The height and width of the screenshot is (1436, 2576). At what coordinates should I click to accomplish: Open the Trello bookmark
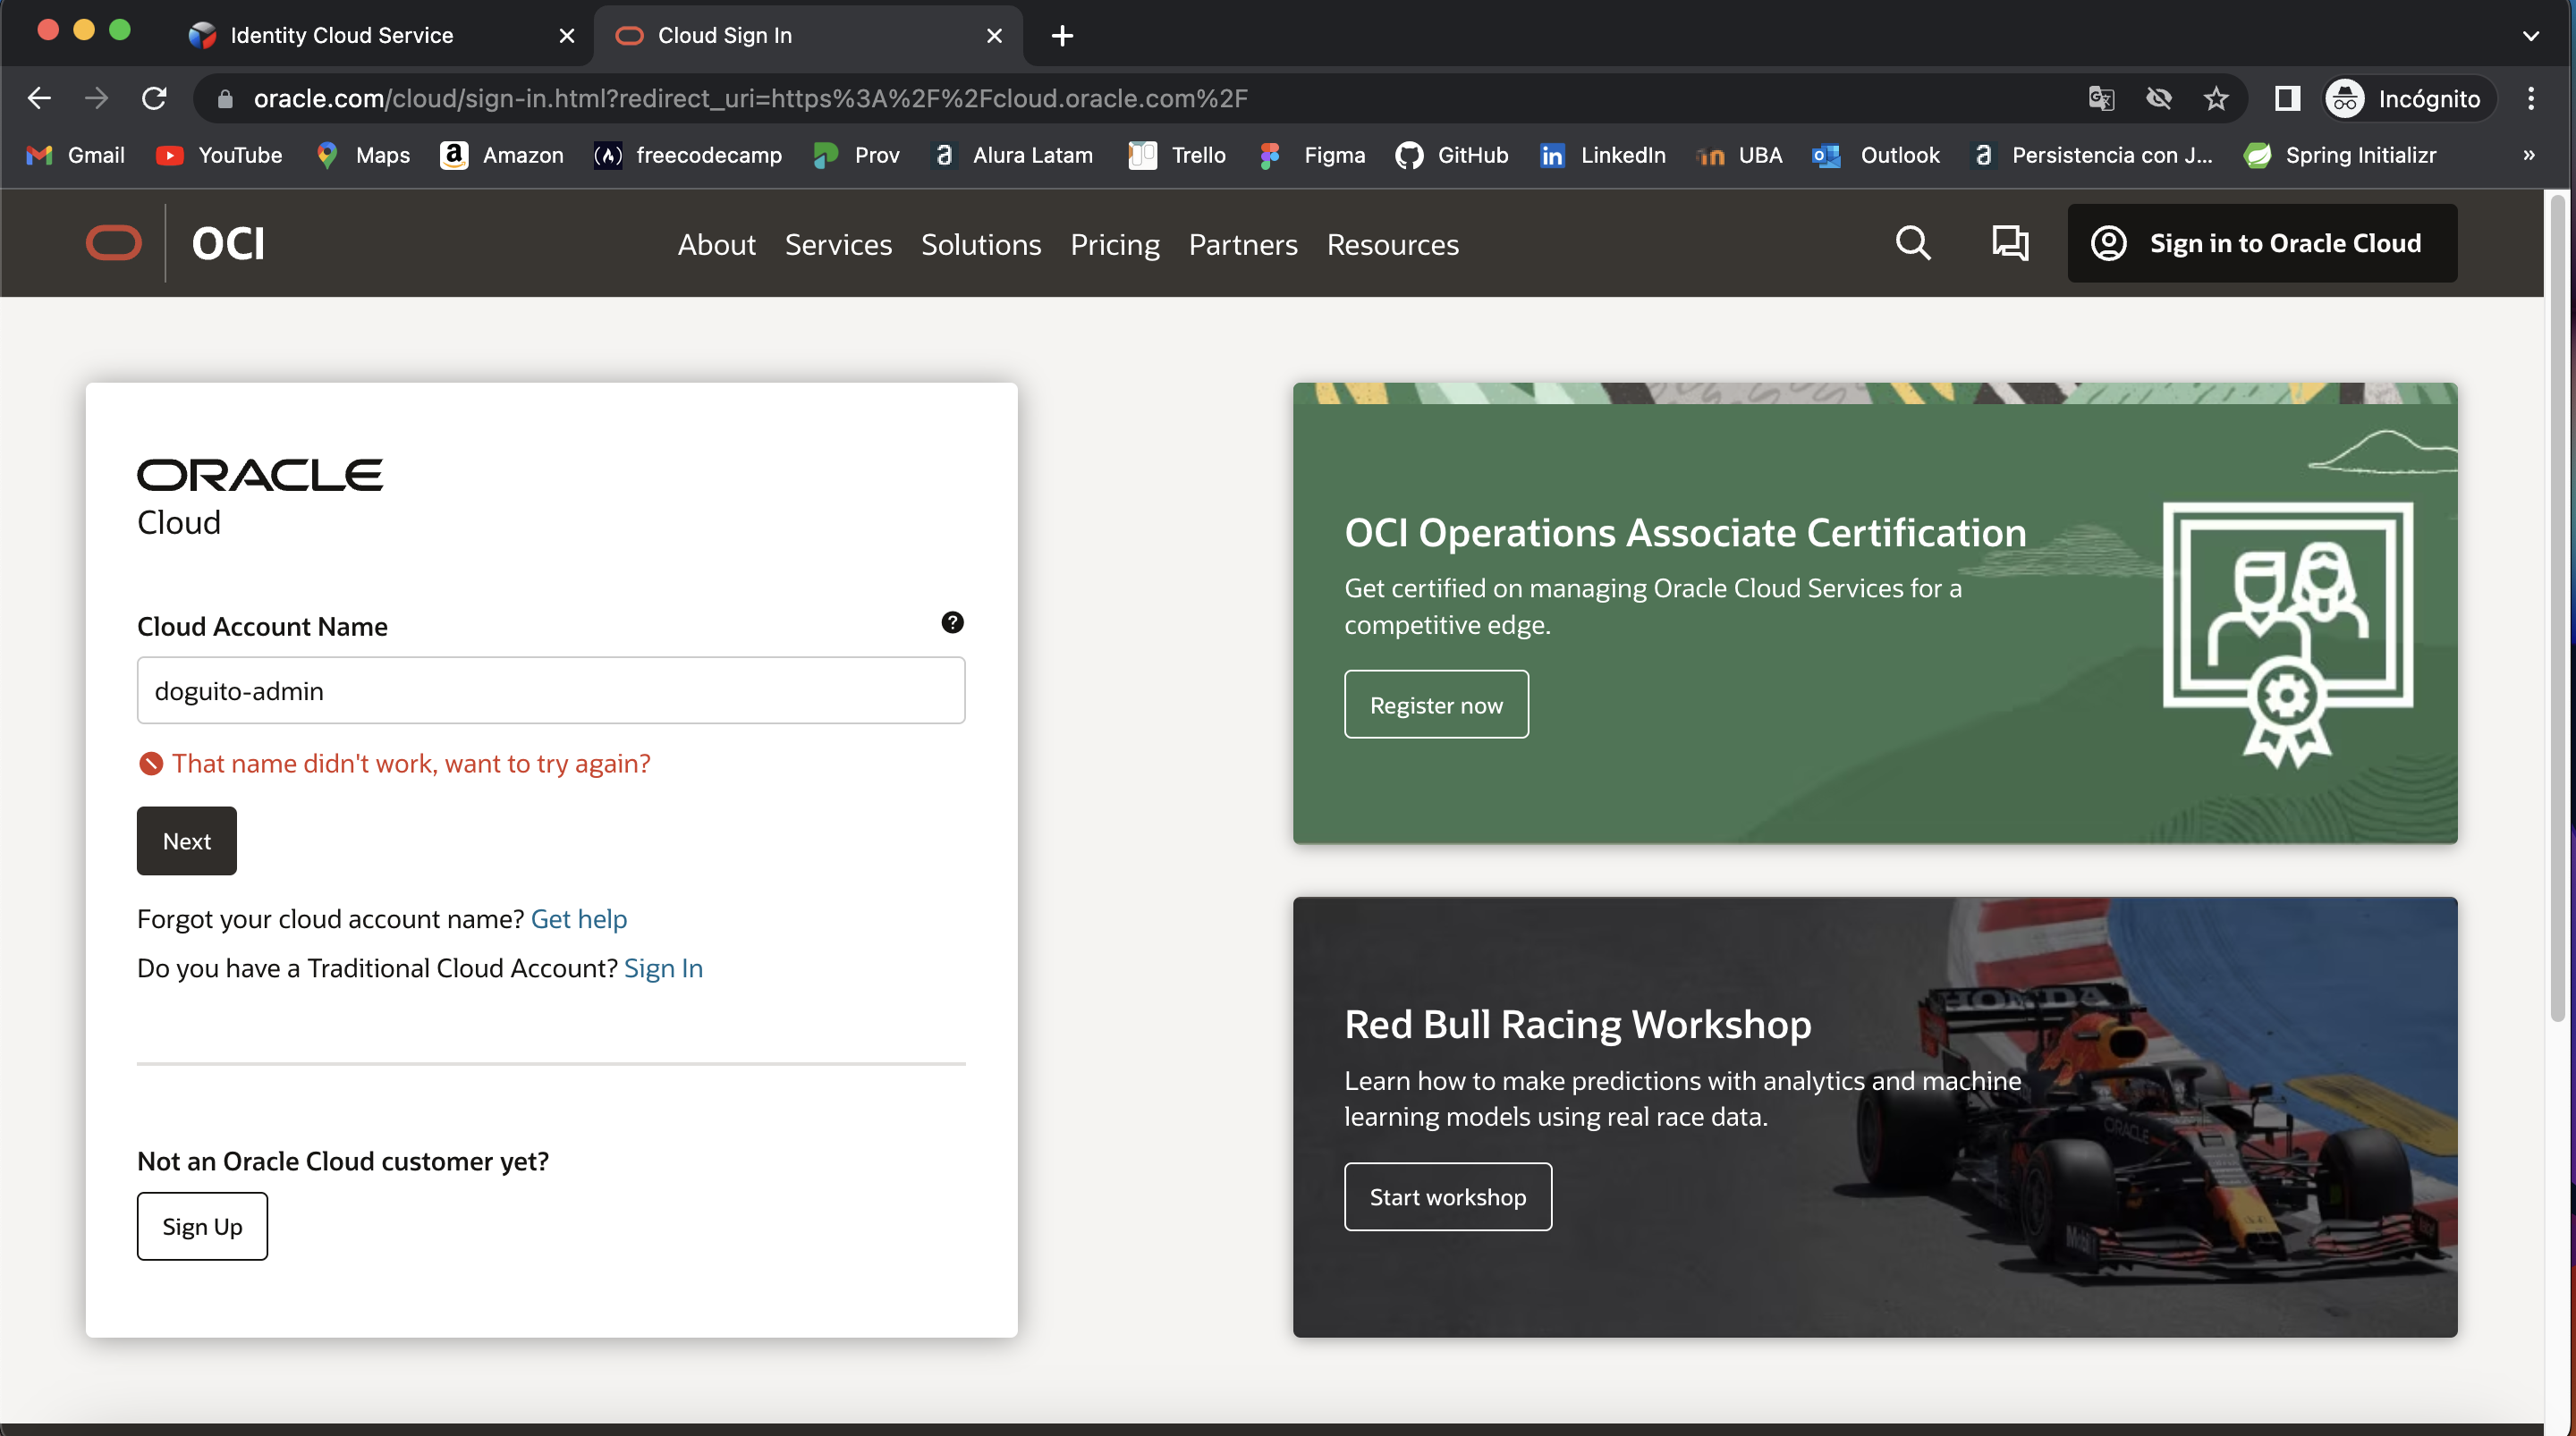[1177, 155]
